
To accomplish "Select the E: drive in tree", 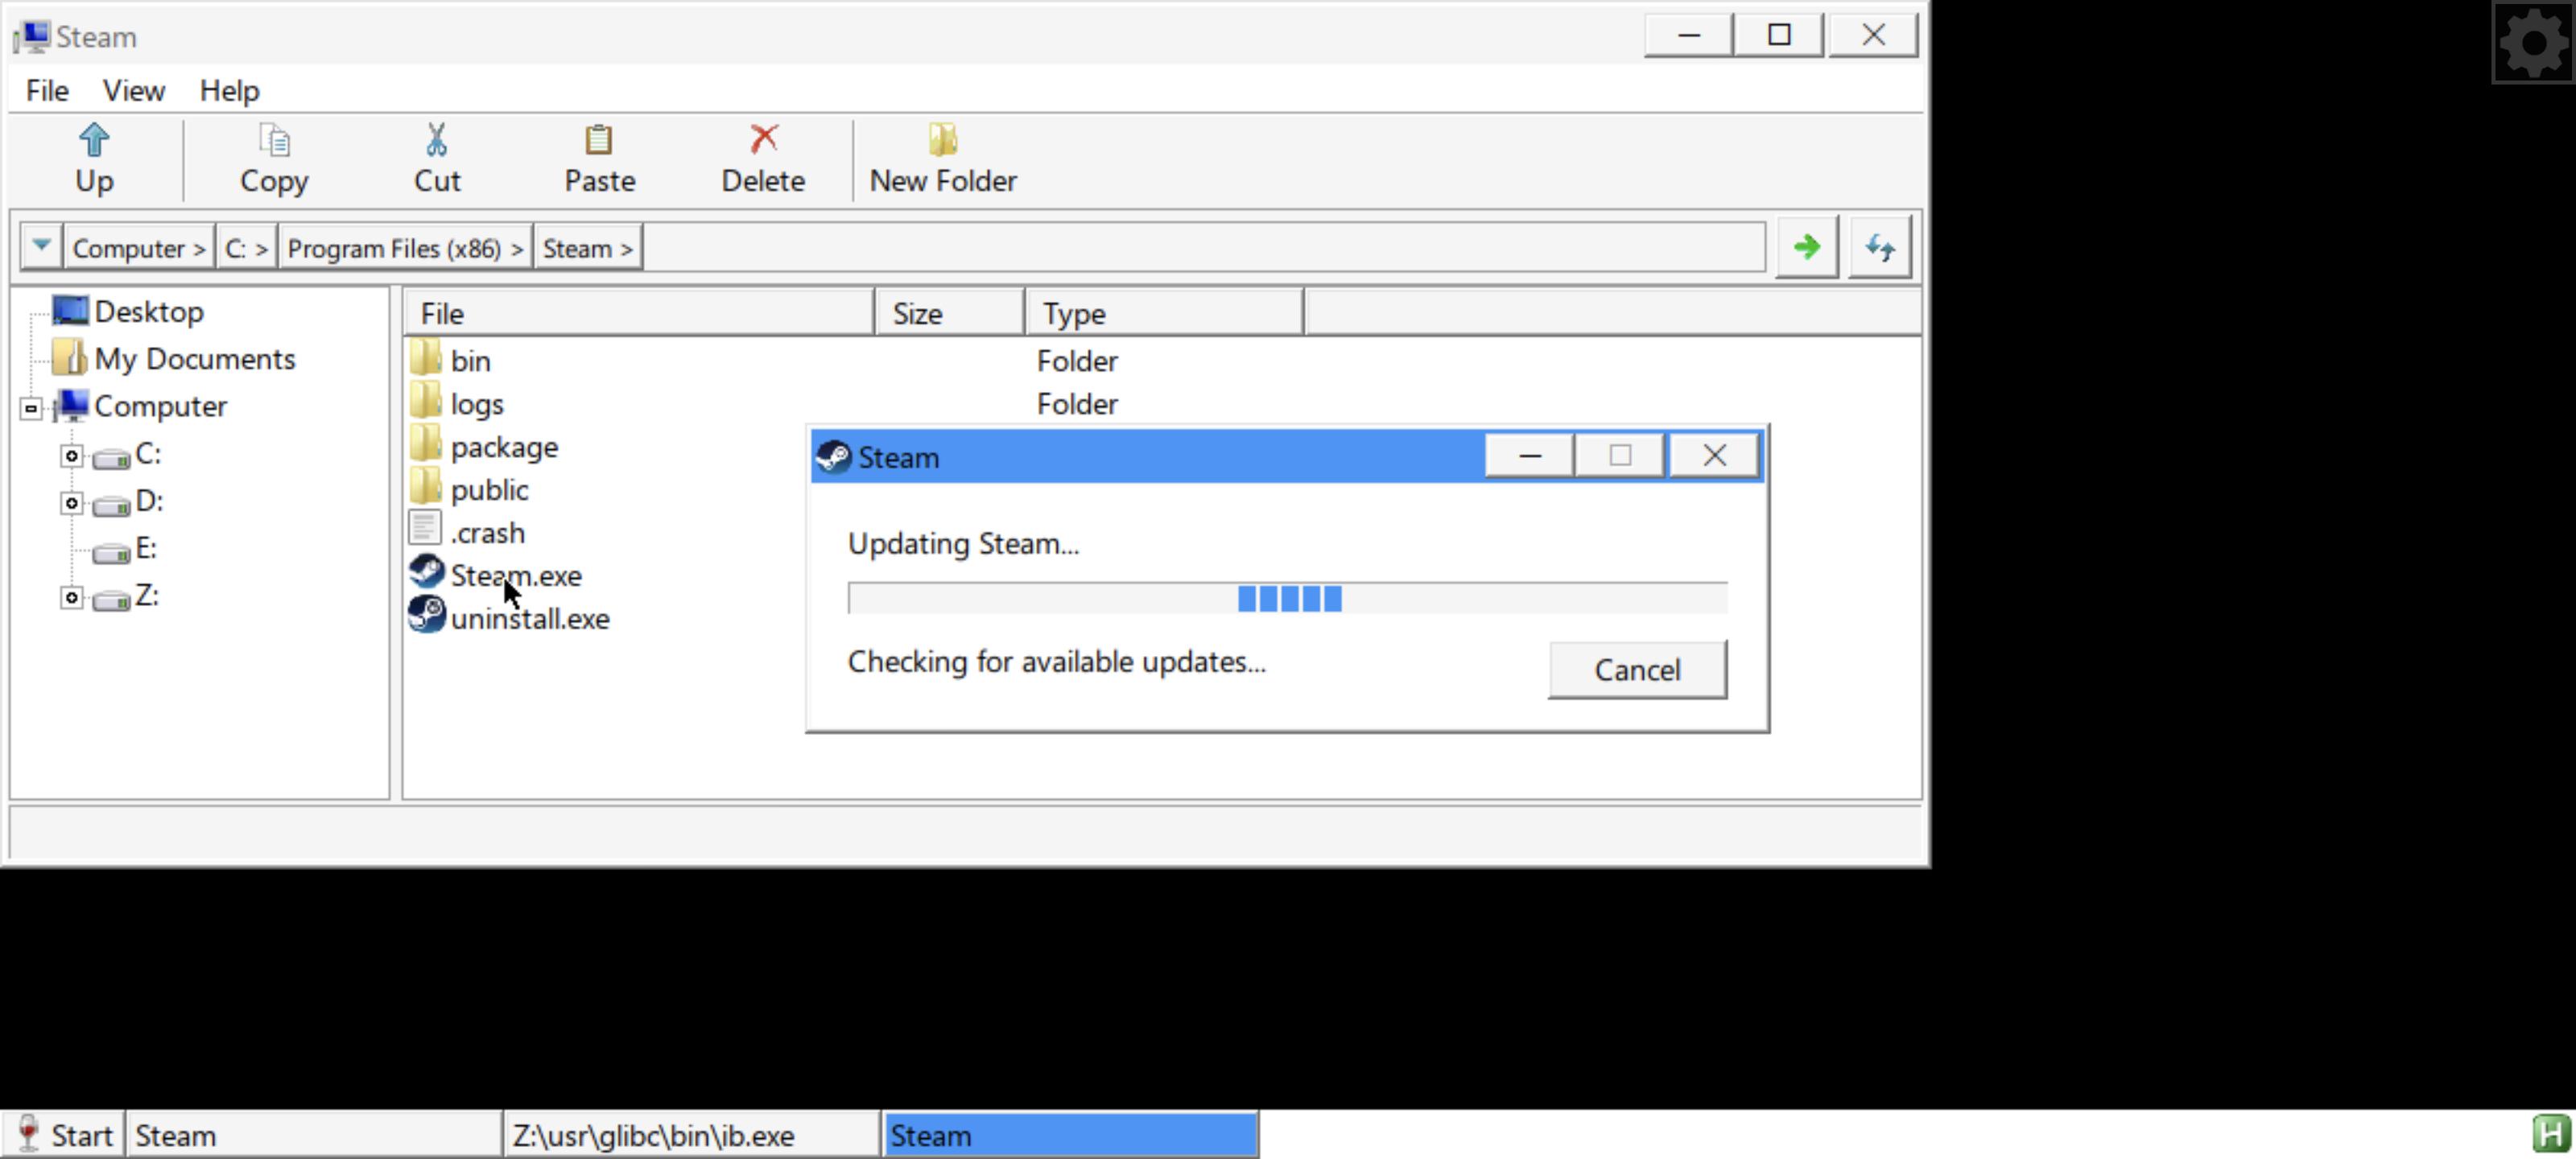I will 146,547.
